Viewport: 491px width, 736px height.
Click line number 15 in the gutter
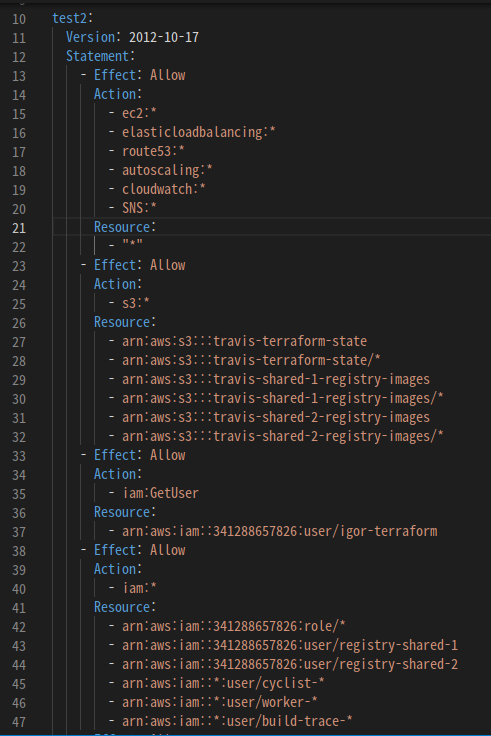19,114
